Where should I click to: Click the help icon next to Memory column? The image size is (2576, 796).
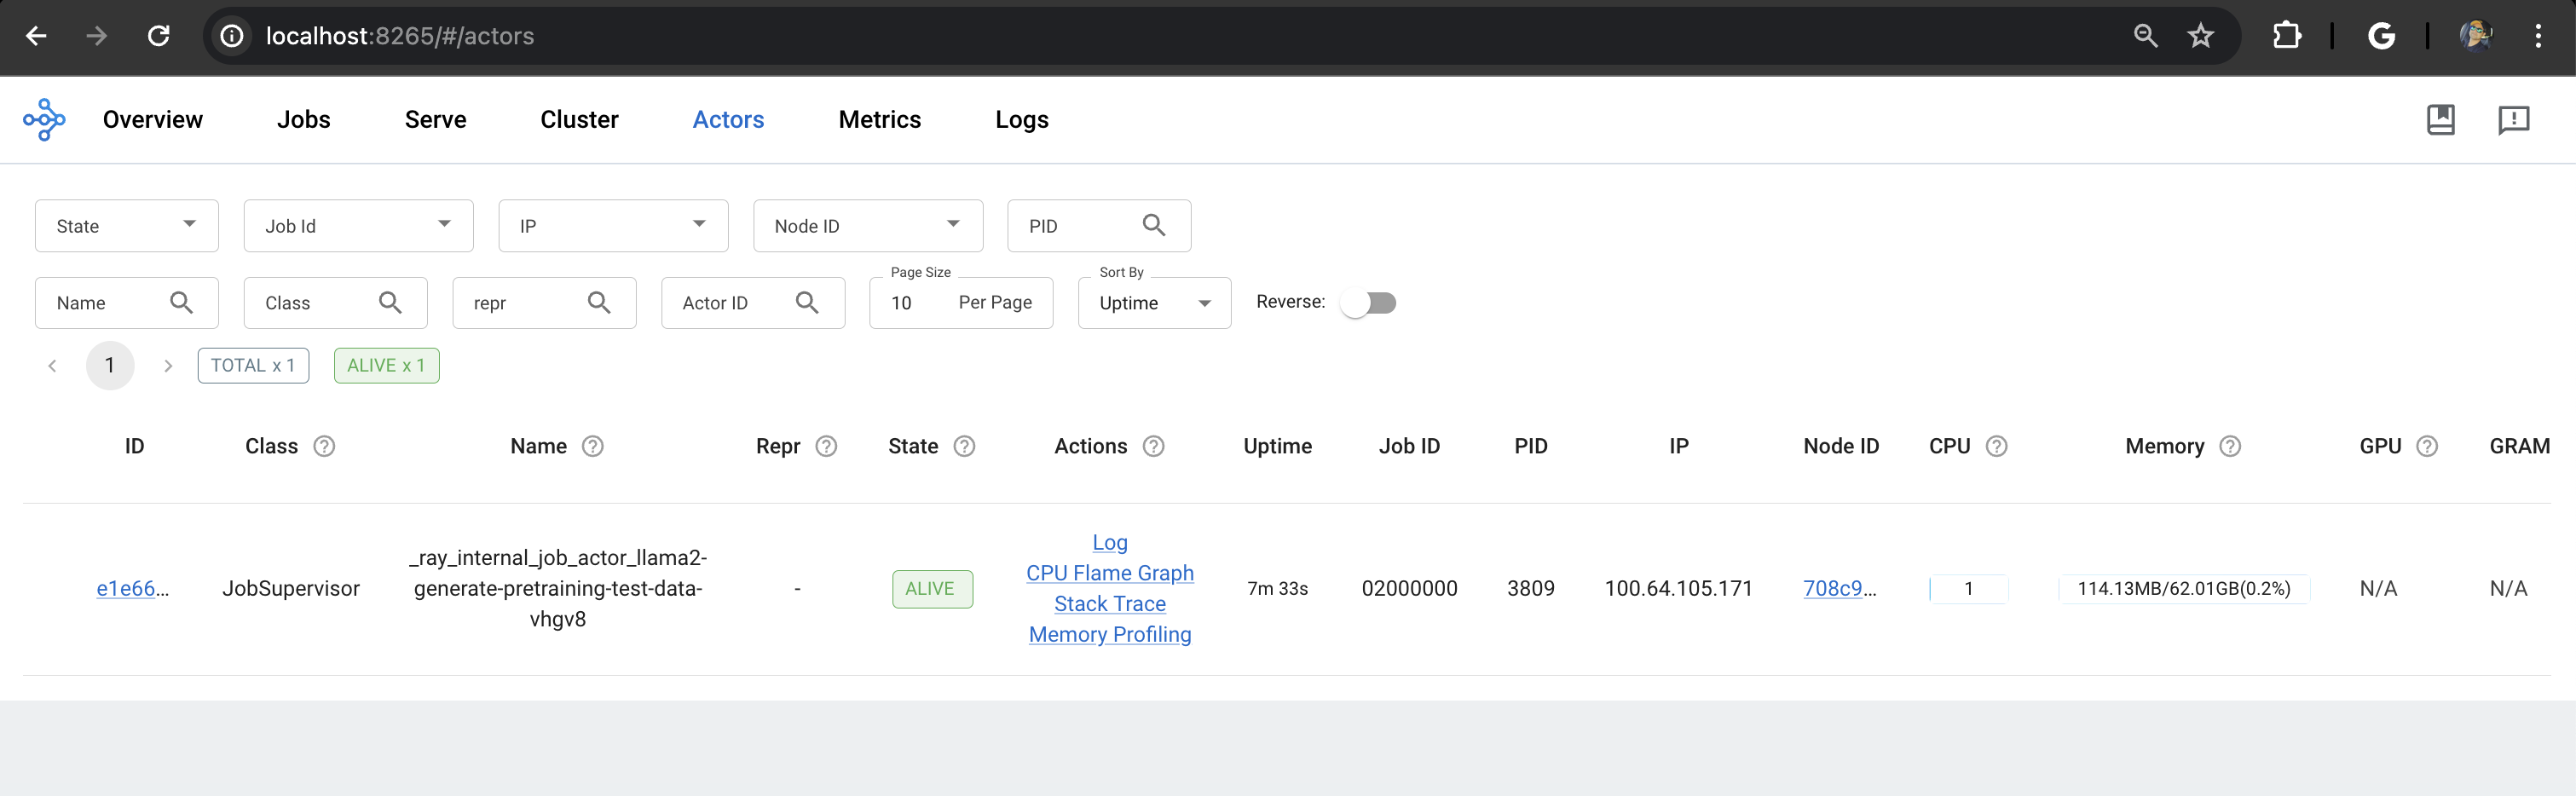[x=2230, y=446]
